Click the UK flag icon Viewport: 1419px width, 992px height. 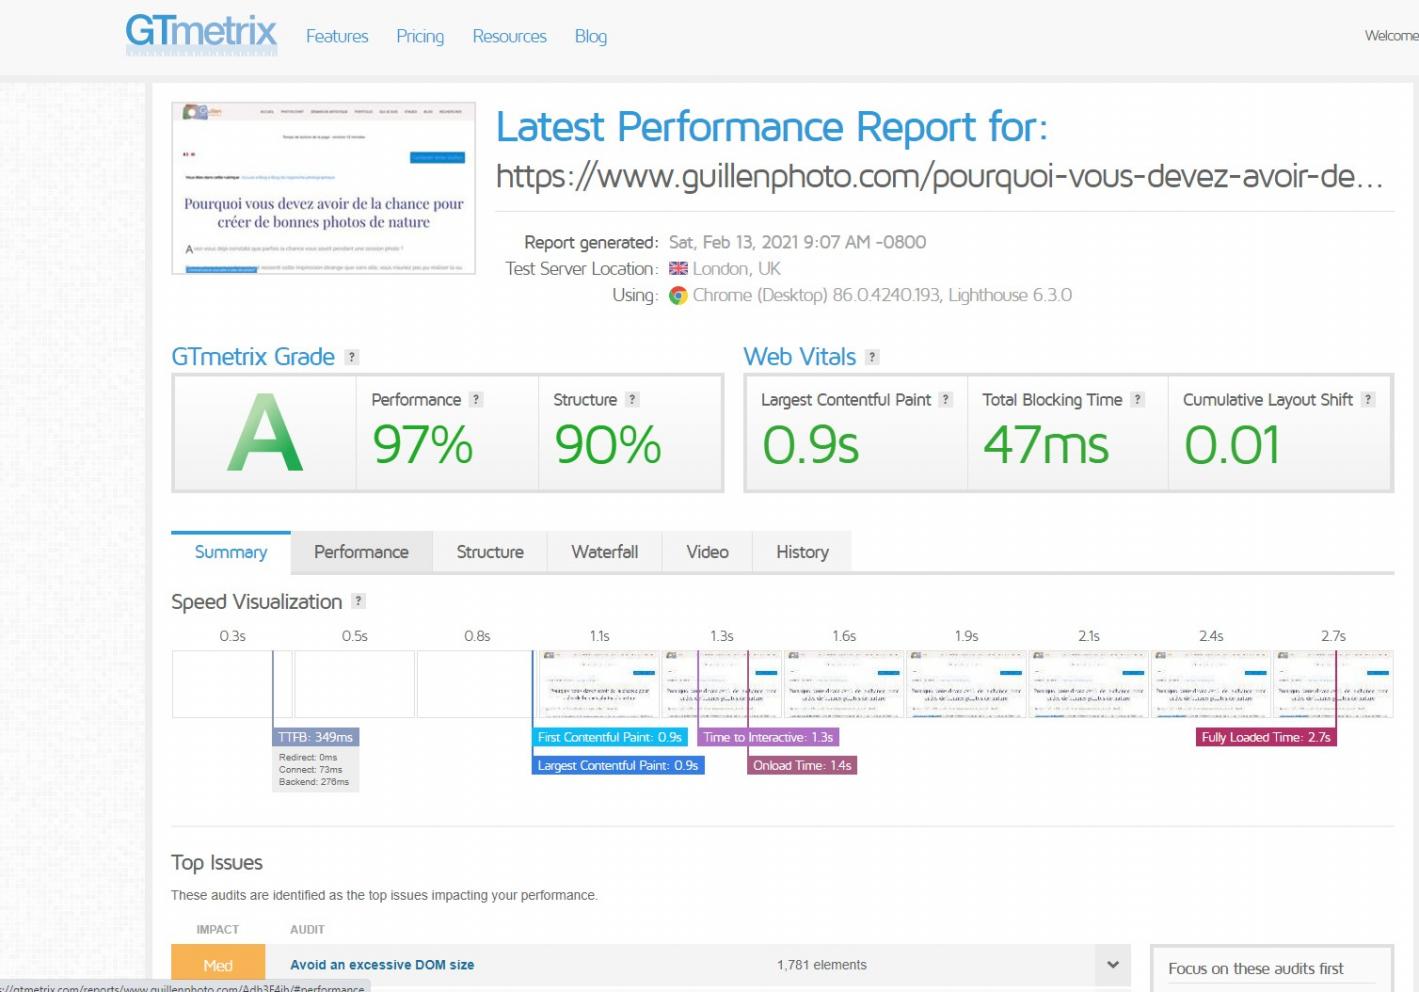pyautogui.click(x=678, y=269)
